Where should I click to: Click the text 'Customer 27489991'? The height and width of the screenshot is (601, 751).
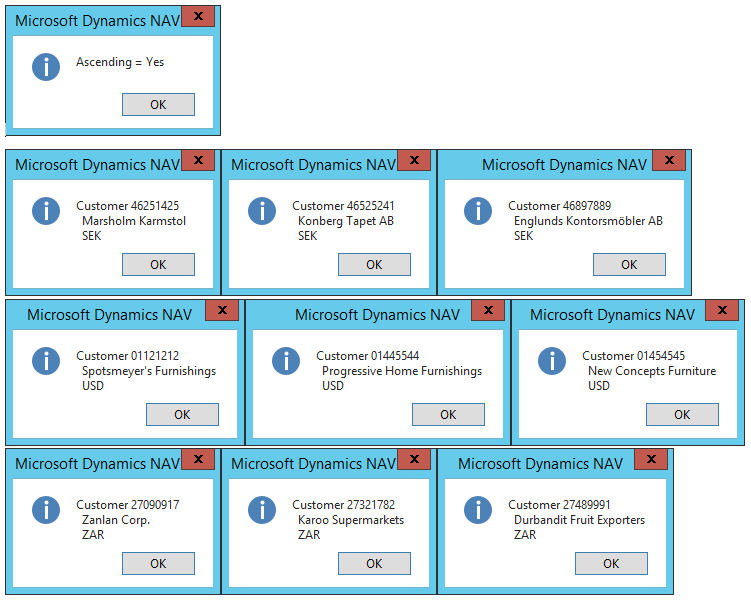tap(559, 505)
